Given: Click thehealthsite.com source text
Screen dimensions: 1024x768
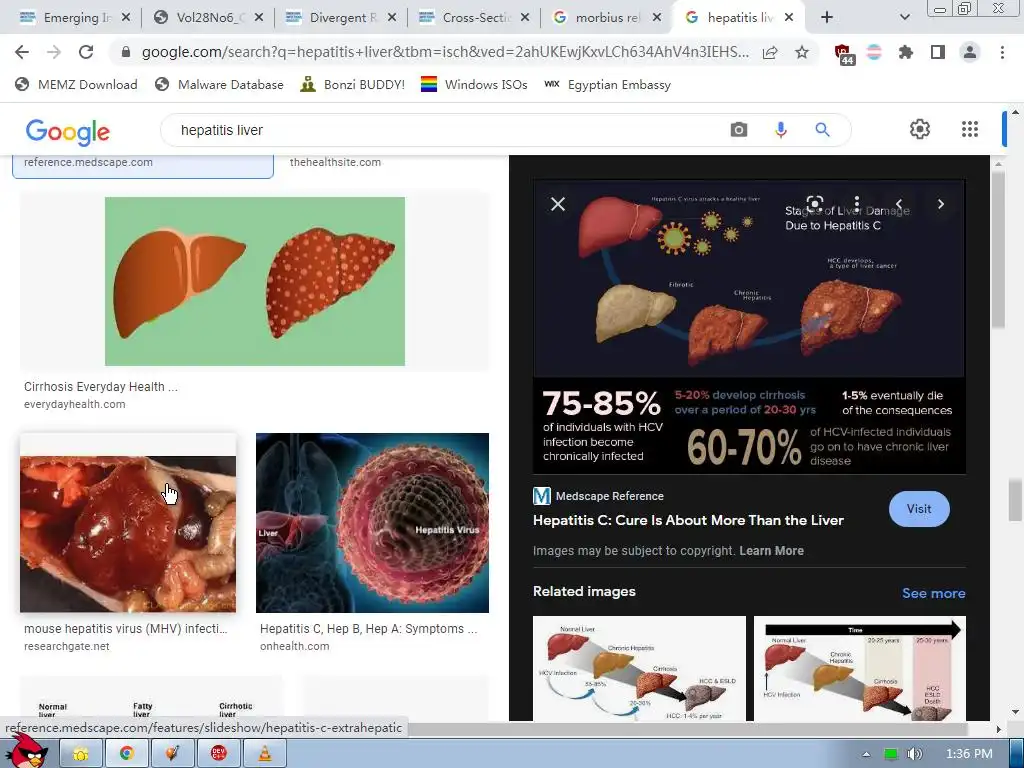Looking at the screenshot, I should [335, 162].
